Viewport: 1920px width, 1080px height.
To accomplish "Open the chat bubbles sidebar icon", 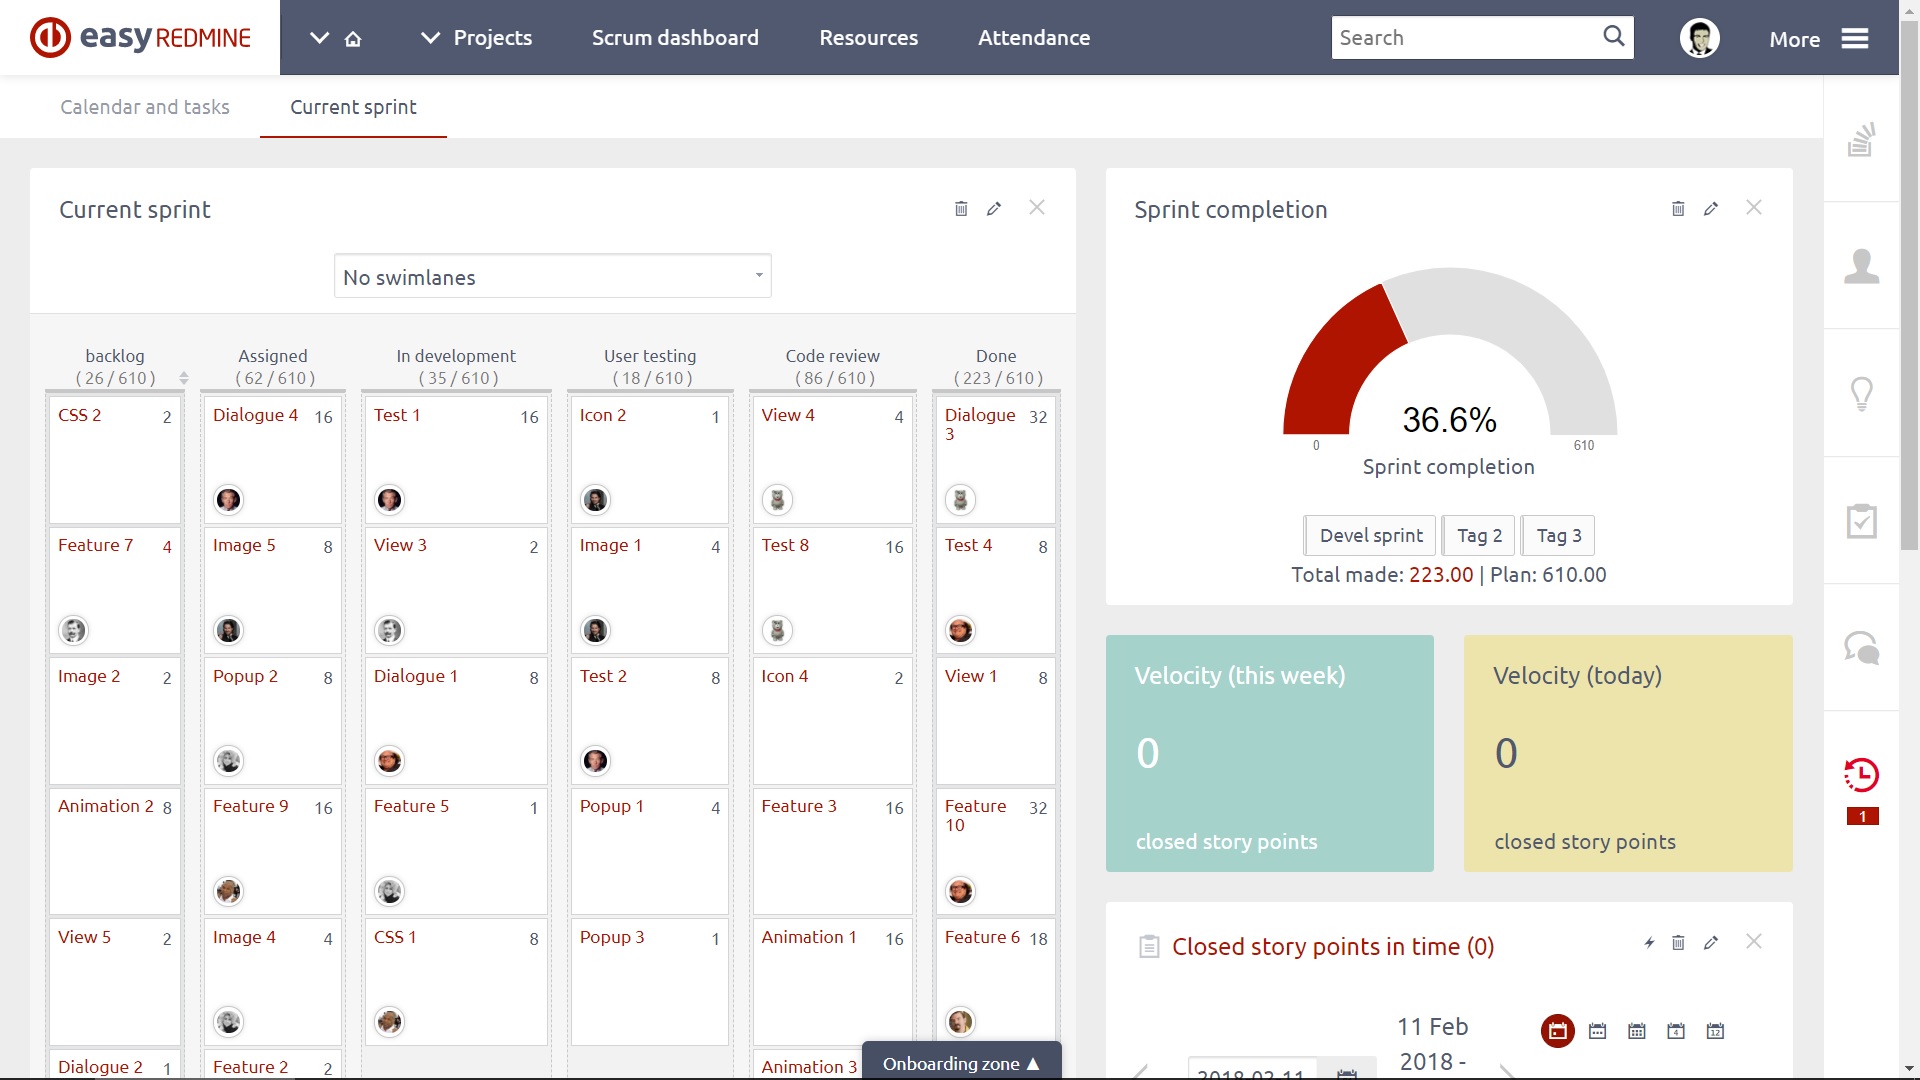I will 1861,648.
